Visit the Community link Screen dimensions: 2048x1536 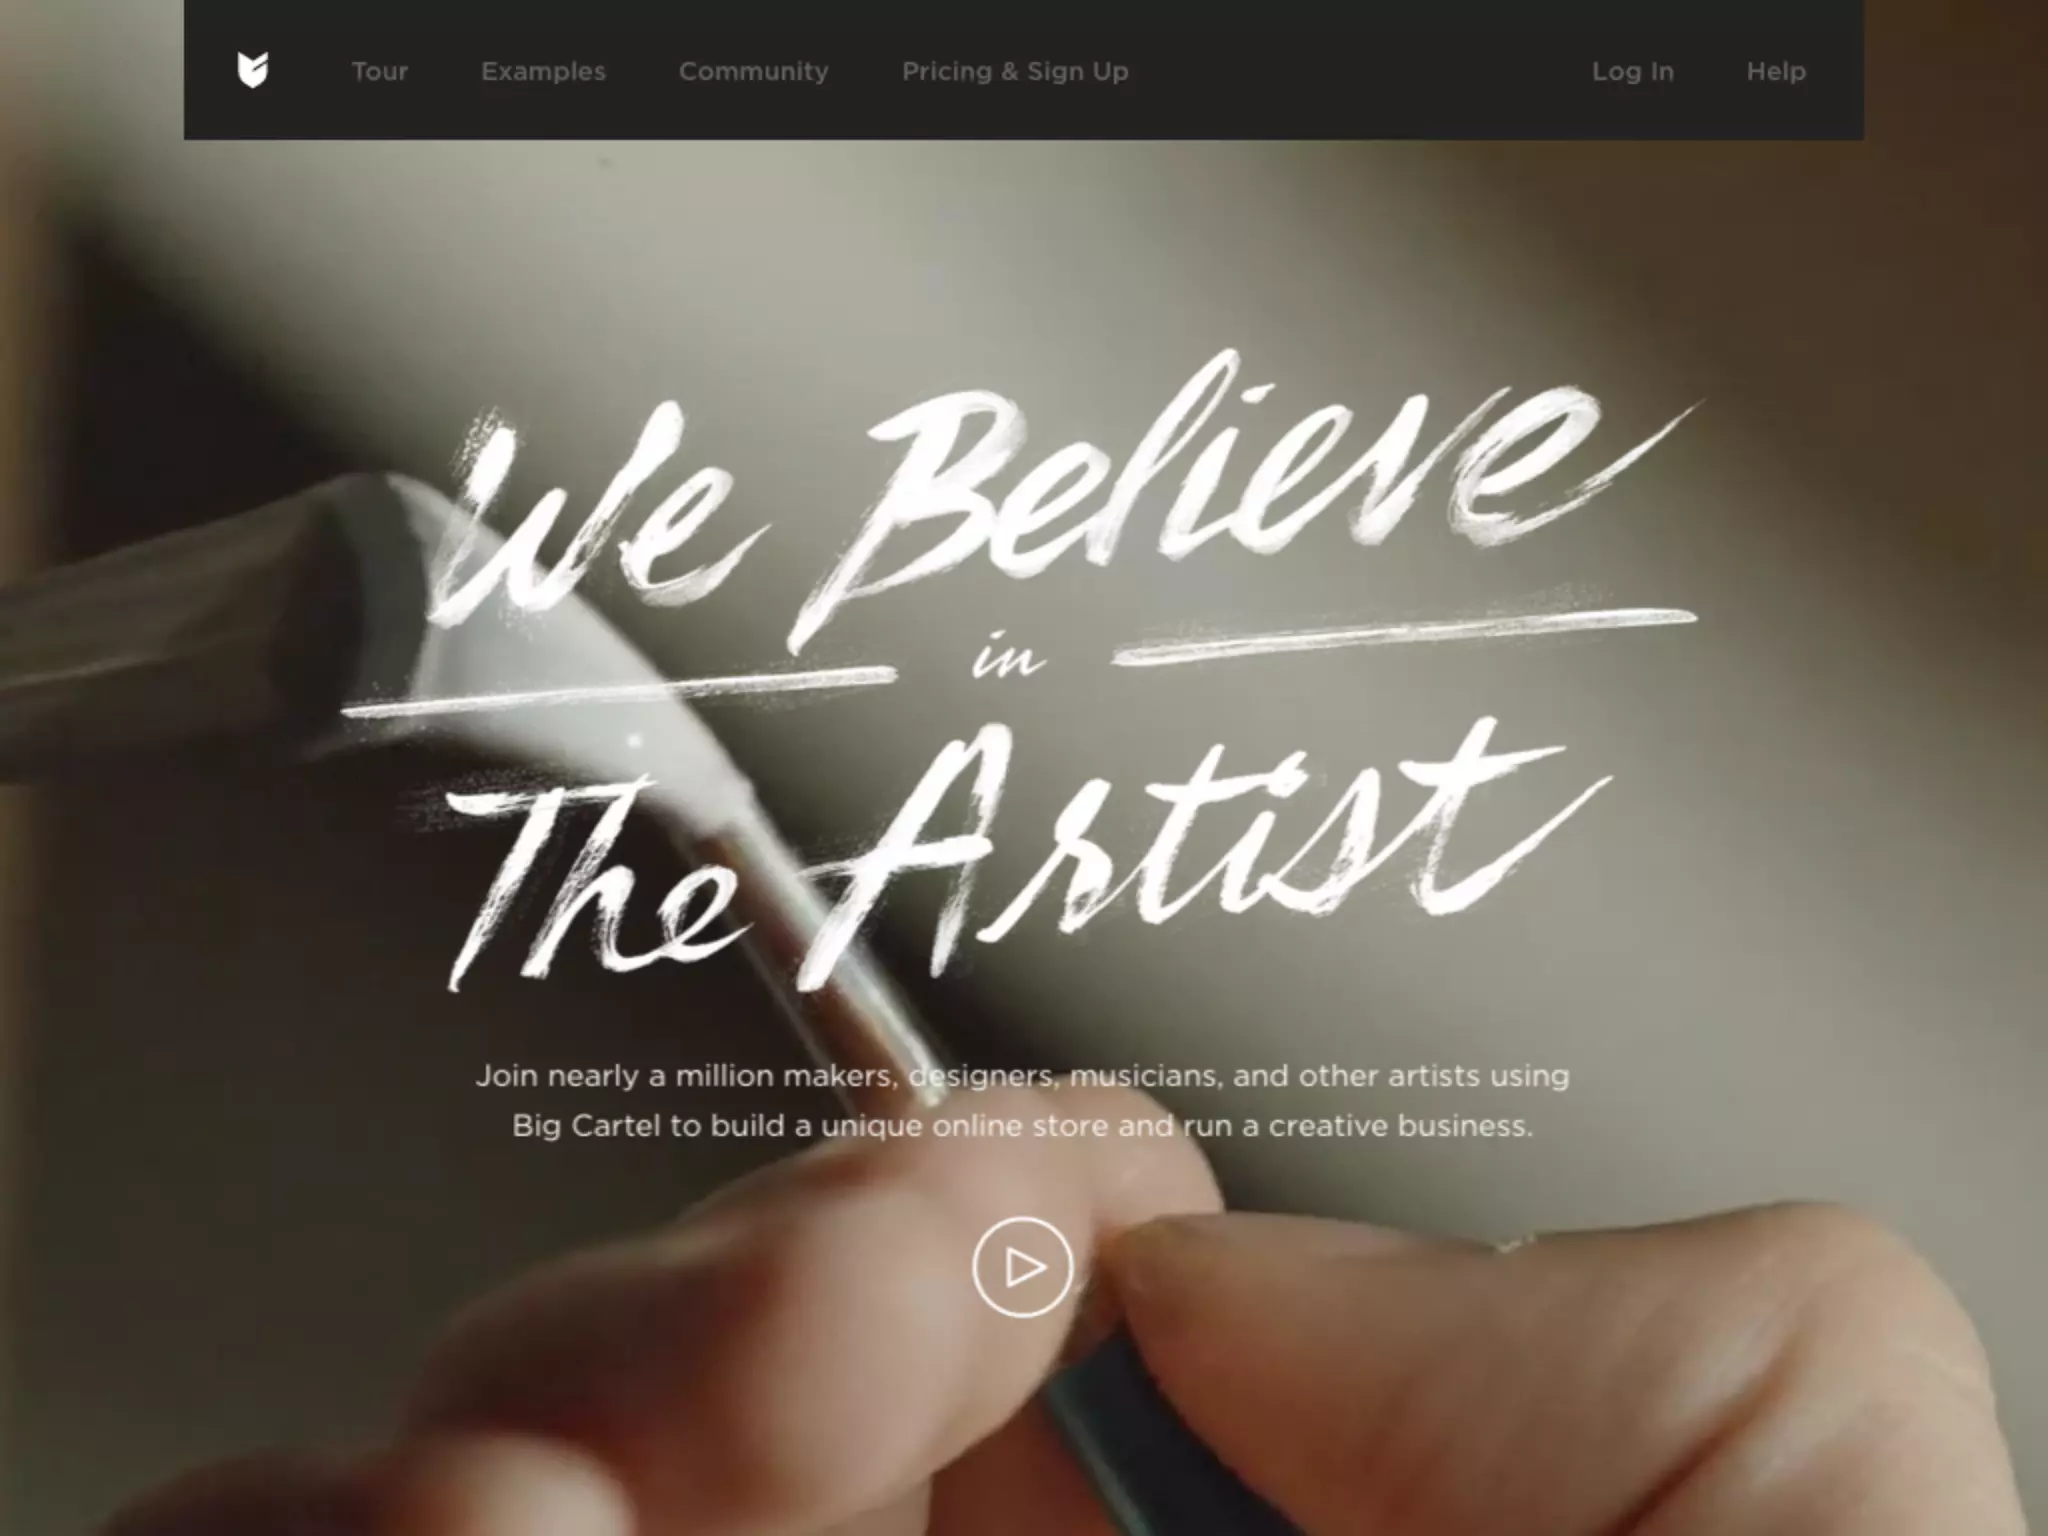pyautogui.click(x=754, y=72)
